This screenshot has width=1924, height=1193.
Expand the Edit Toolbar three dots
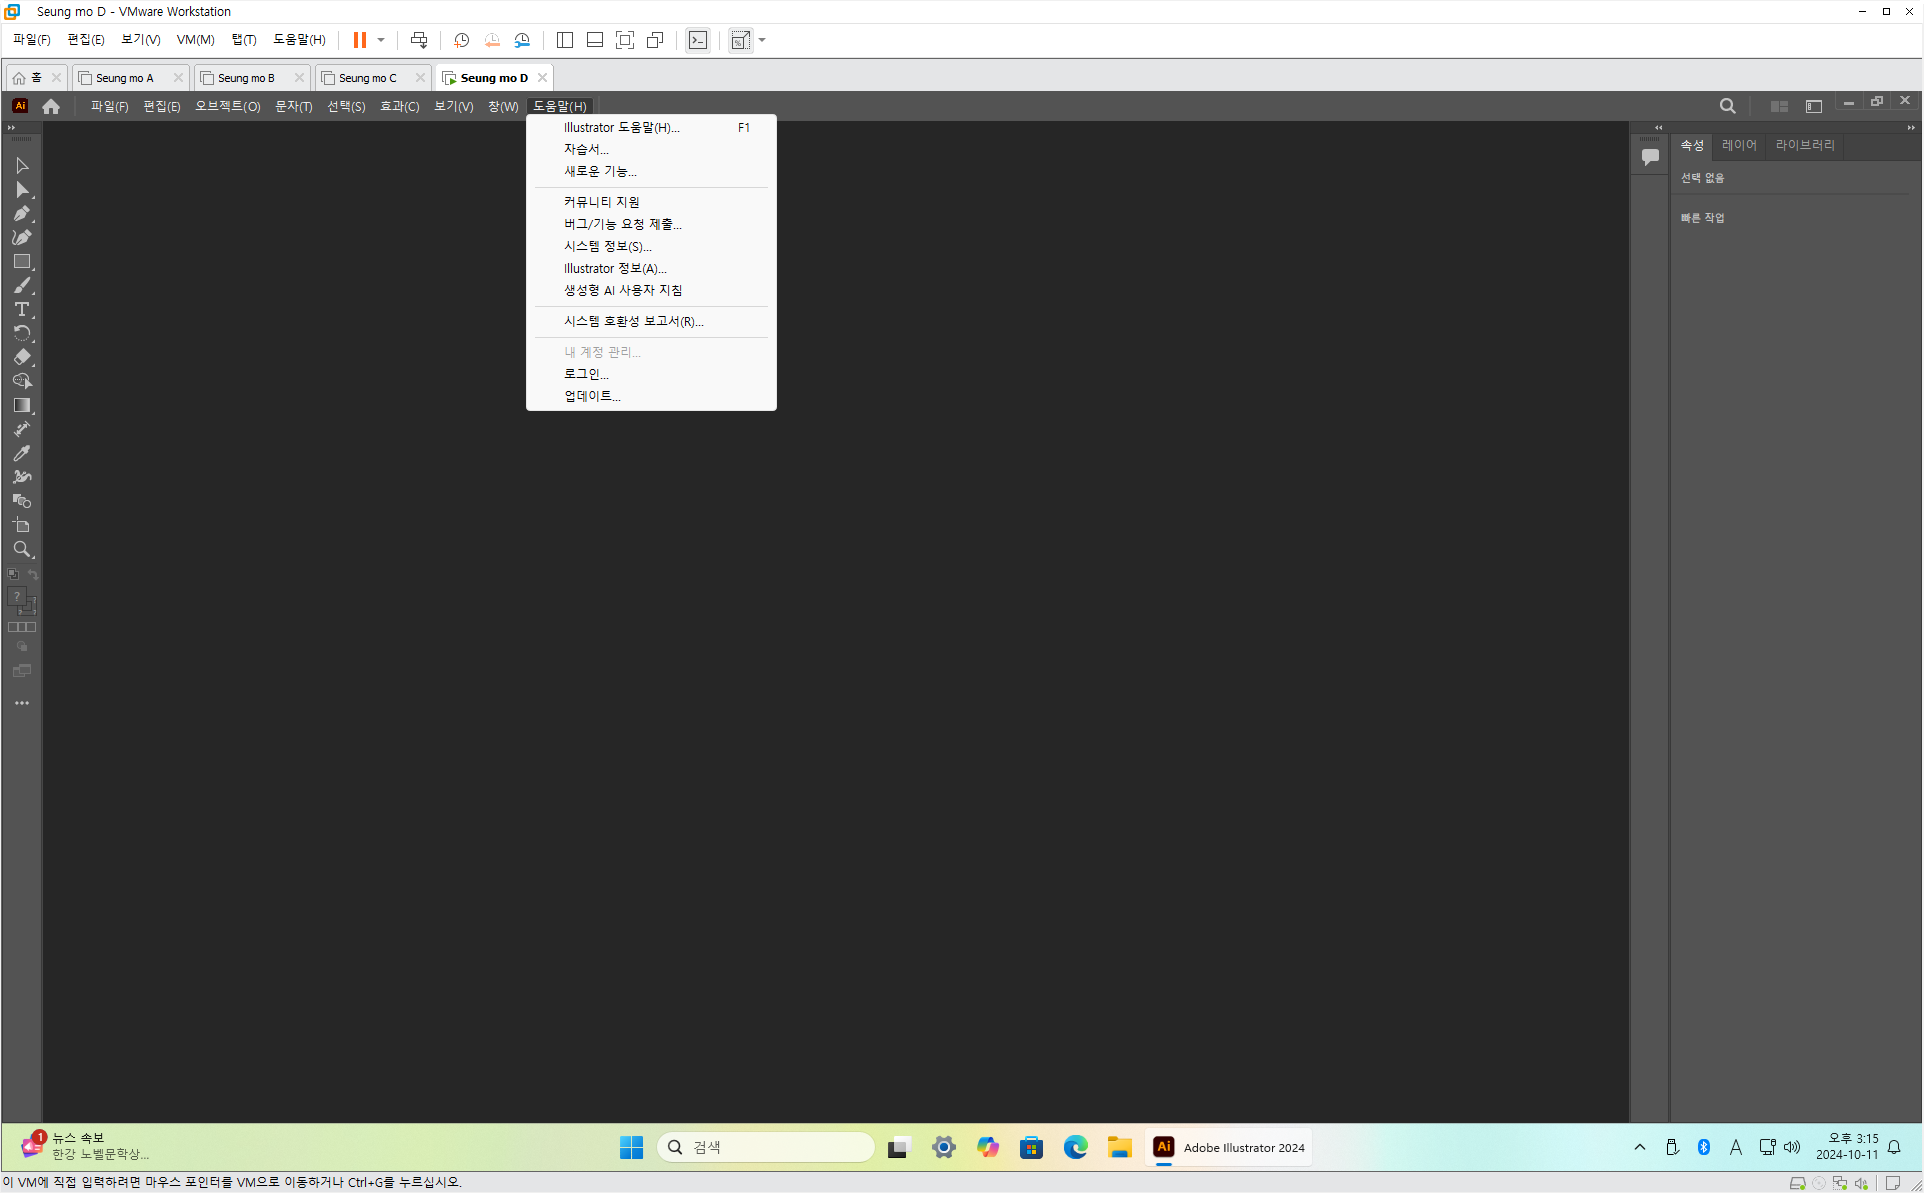pos(22,703)
